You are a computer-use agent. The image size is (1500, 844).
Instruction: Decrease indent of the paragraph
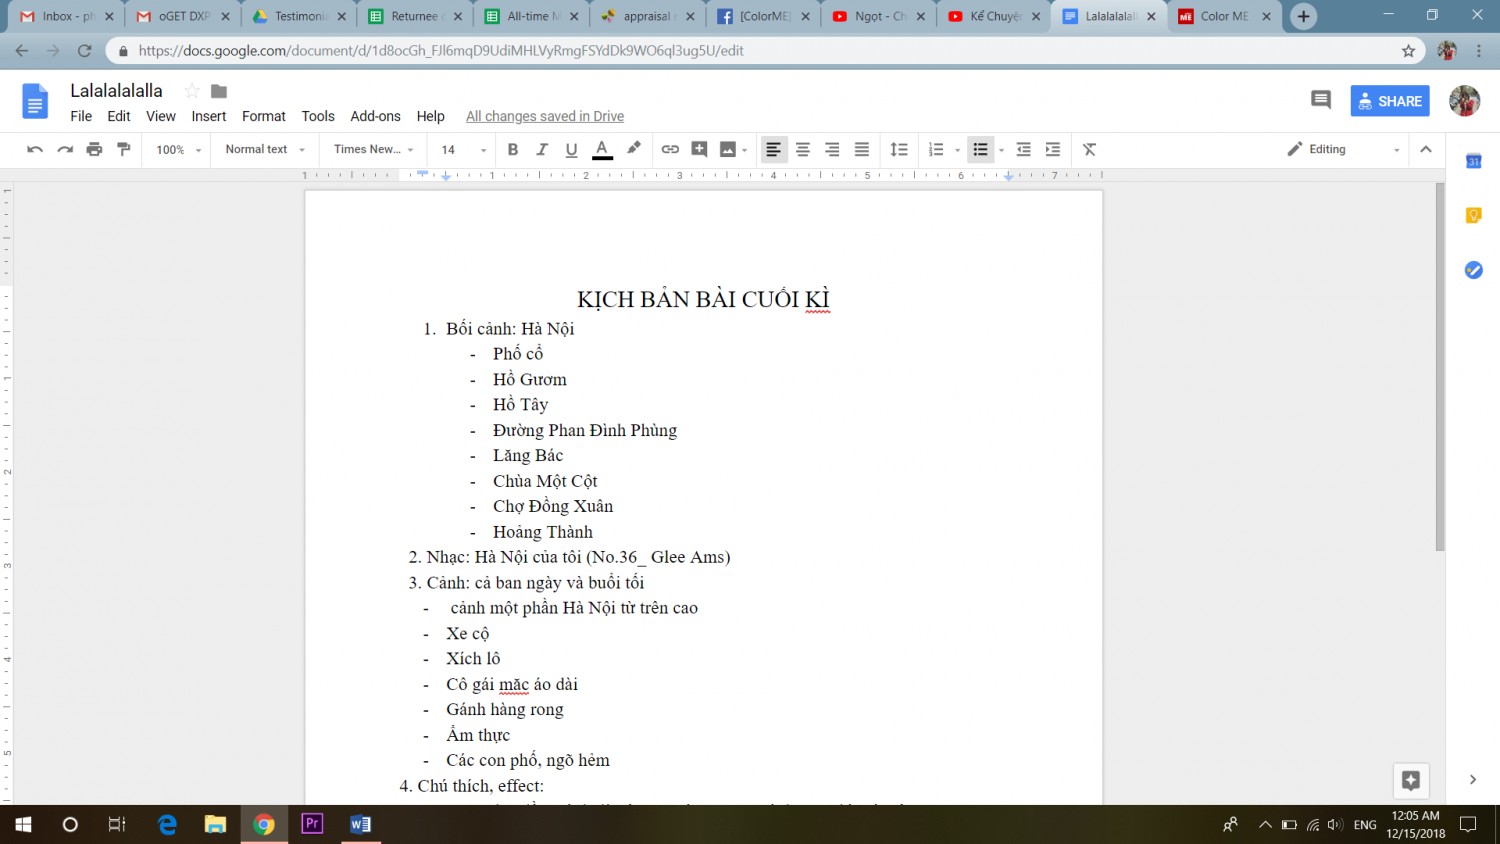tap(1023, 149)
